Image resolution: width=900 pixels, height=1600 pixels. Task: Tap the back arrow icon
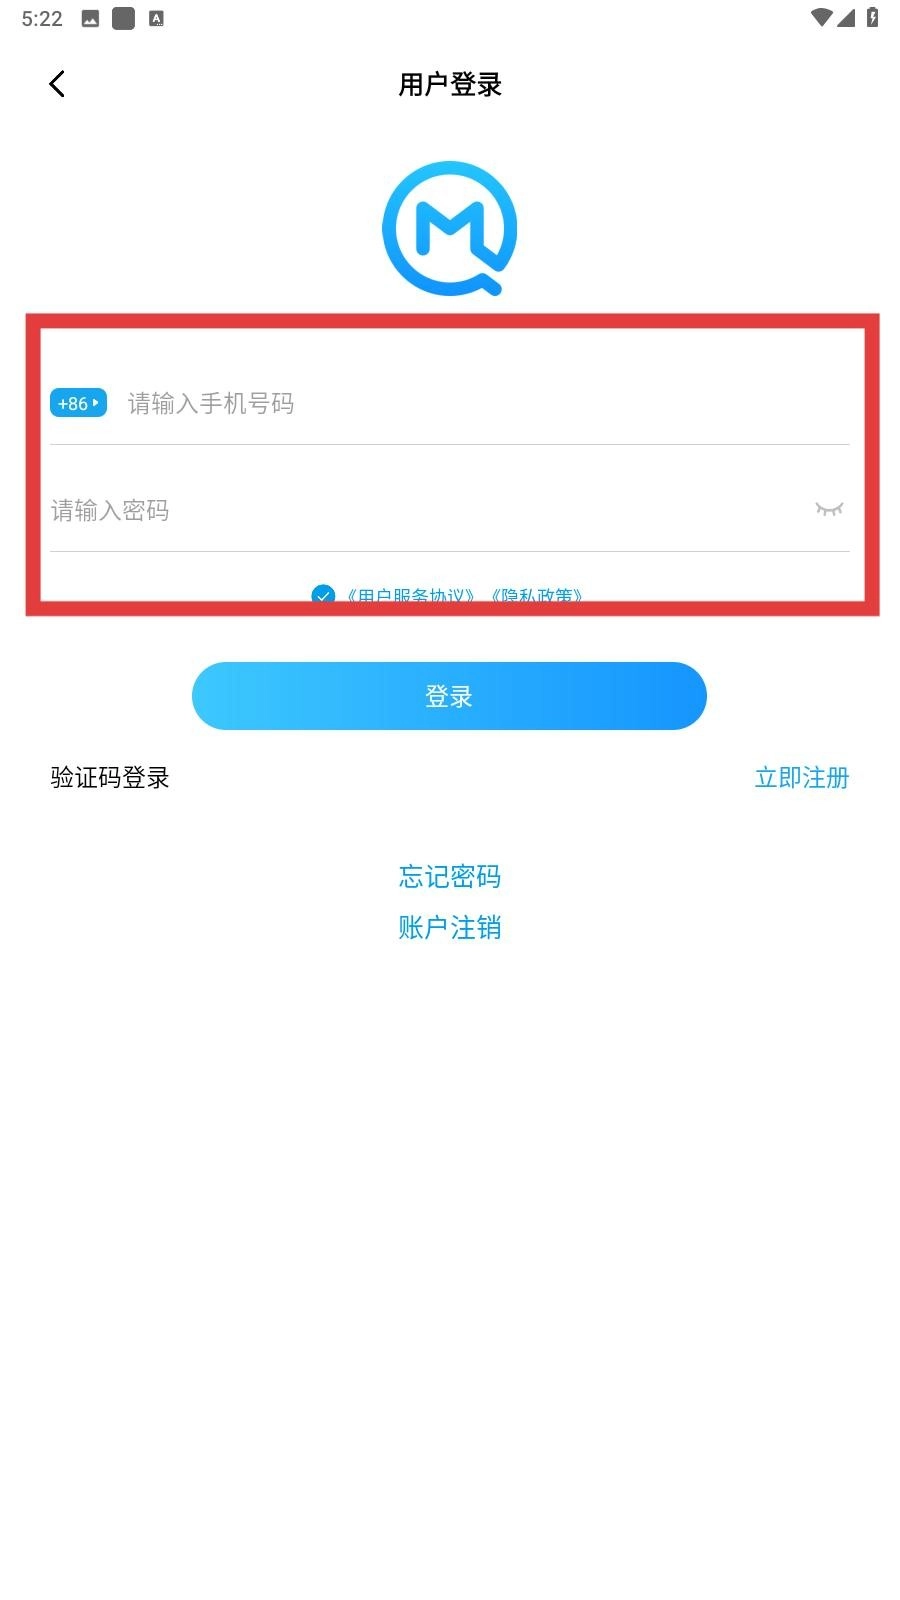(x=57, y=84)
